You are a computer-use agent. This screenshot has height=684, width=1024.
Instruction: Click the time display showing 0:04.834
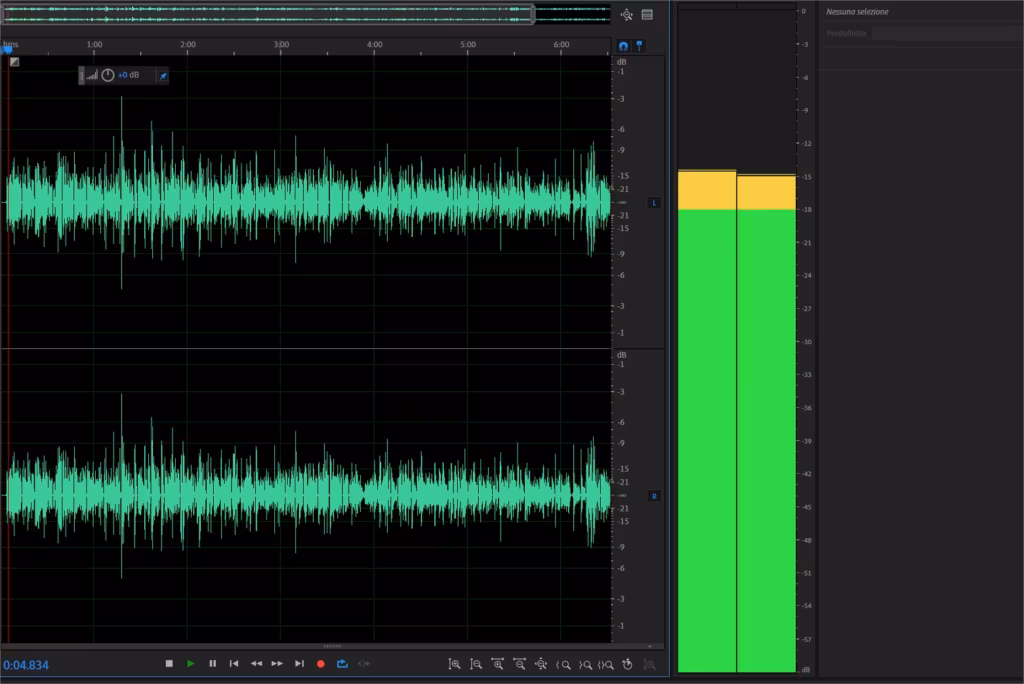click(27, 663)
